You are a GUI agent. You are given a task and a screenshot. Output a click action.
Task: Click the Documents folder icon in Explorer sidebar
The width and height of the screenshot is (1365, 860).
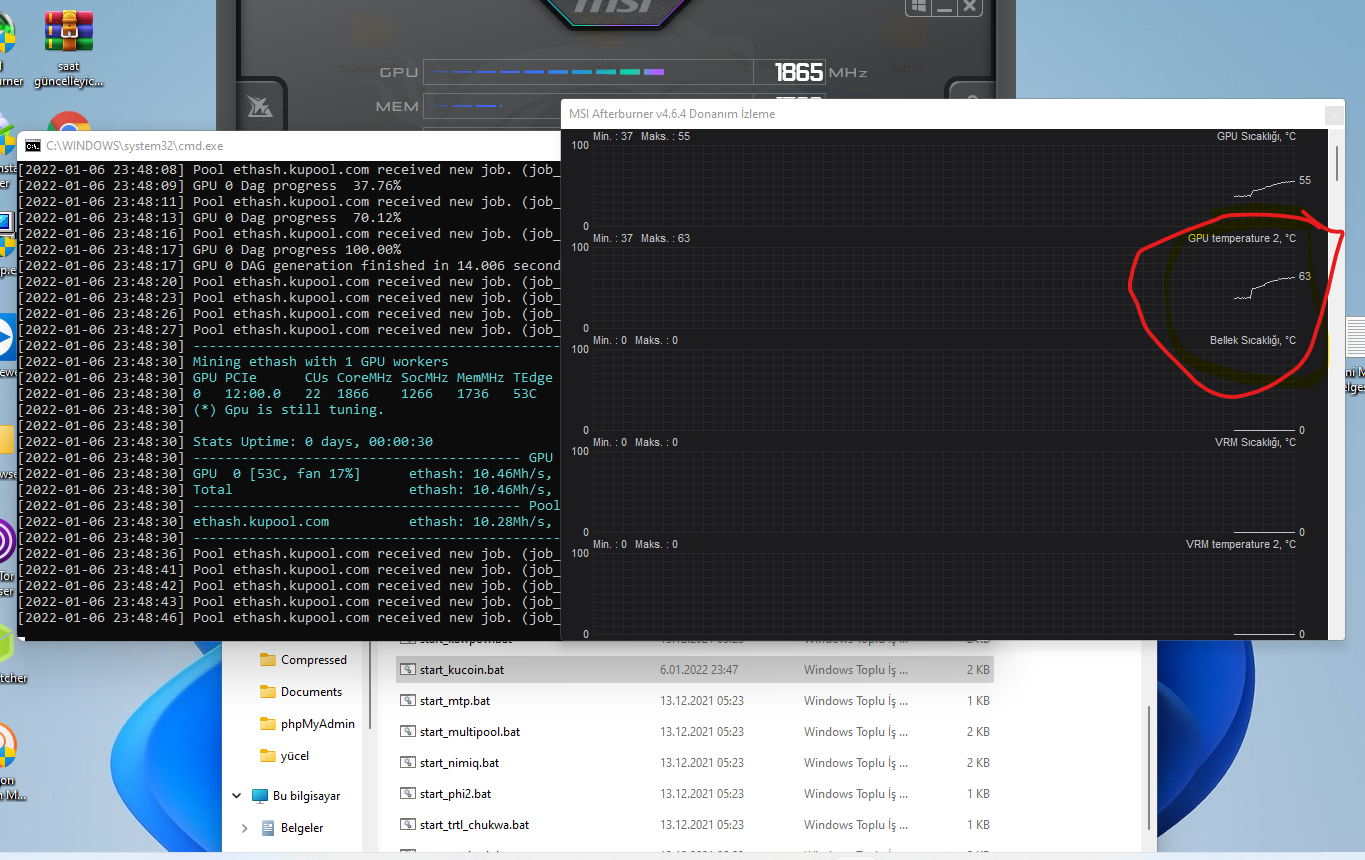click(267, 692)
